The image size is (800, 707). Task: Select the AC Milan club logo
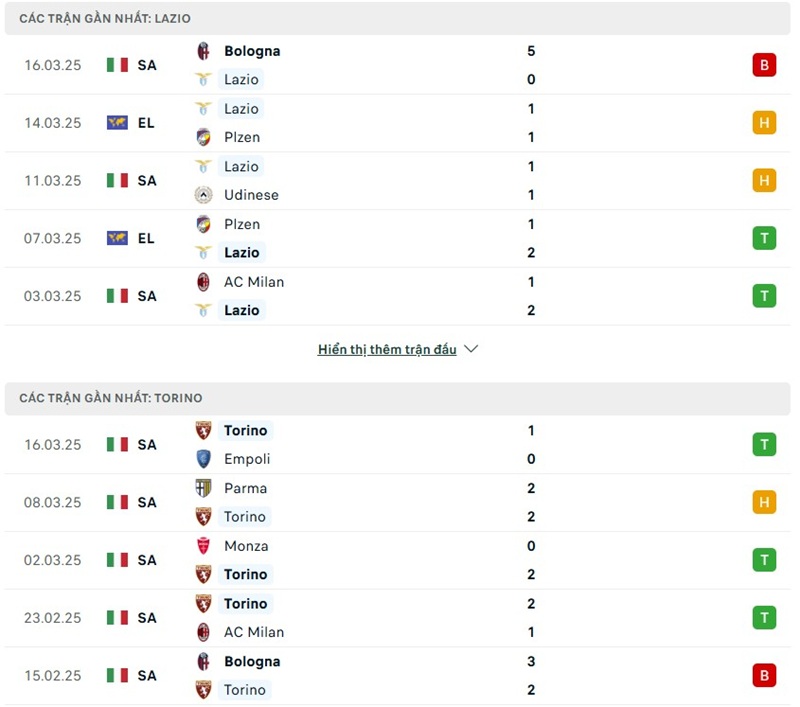pos(205,282)
